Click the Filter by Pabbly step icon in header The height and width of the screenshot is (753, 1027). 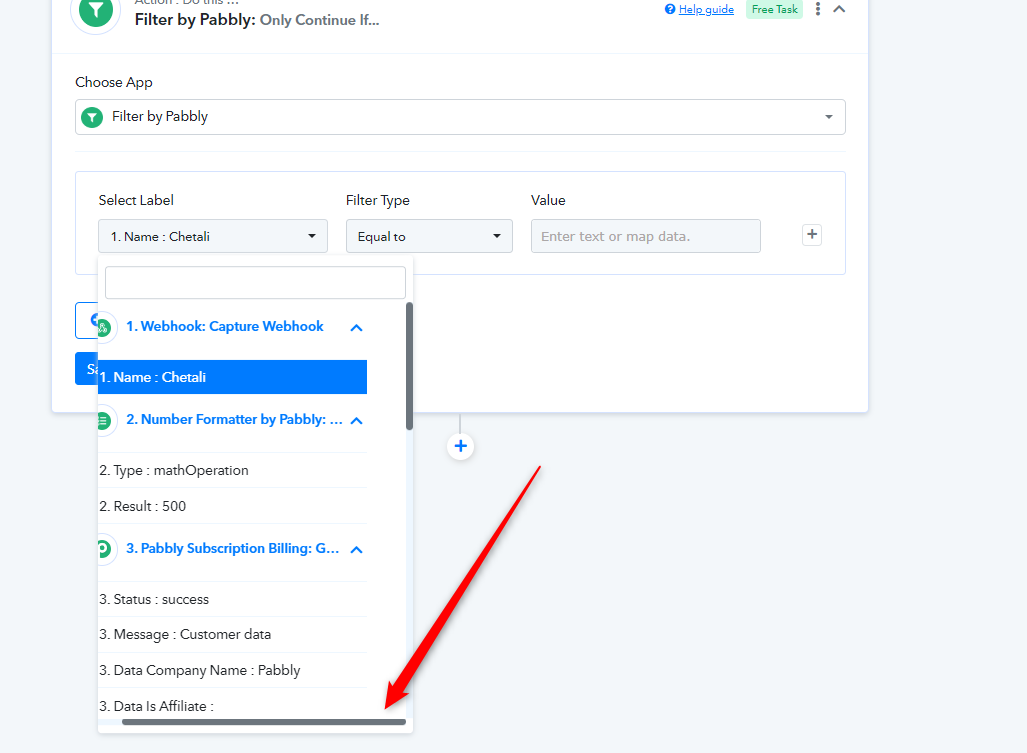coord(96,10)
